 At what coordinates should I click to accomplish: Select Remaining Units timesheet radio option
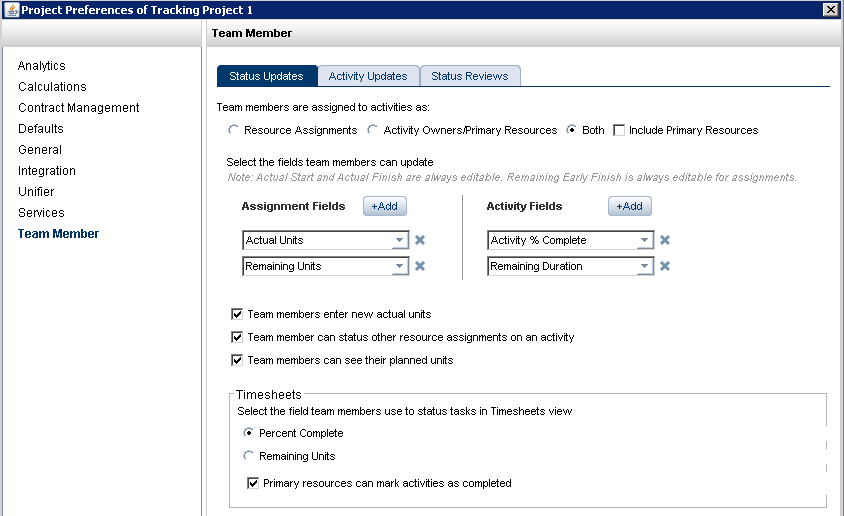coord(248,456)
